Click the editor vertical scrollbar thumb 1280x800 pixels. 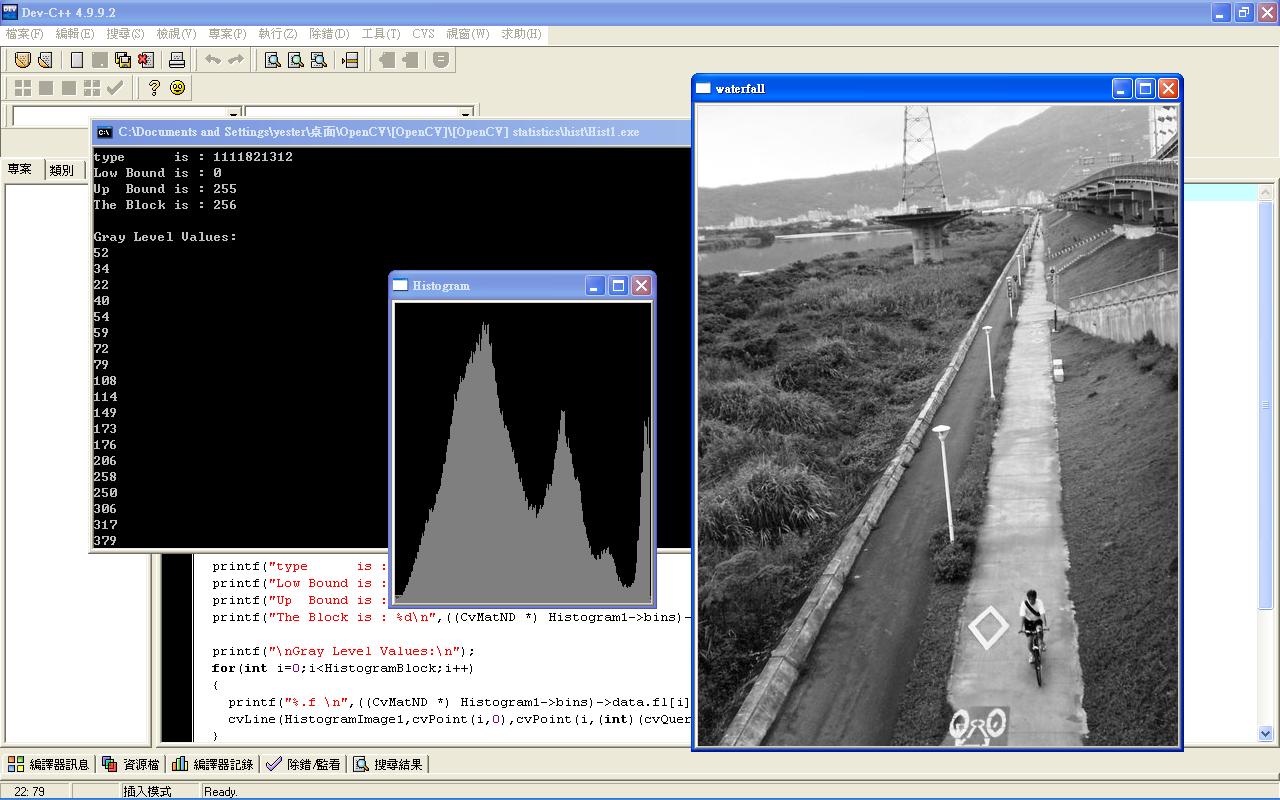tap(1266, 405)
